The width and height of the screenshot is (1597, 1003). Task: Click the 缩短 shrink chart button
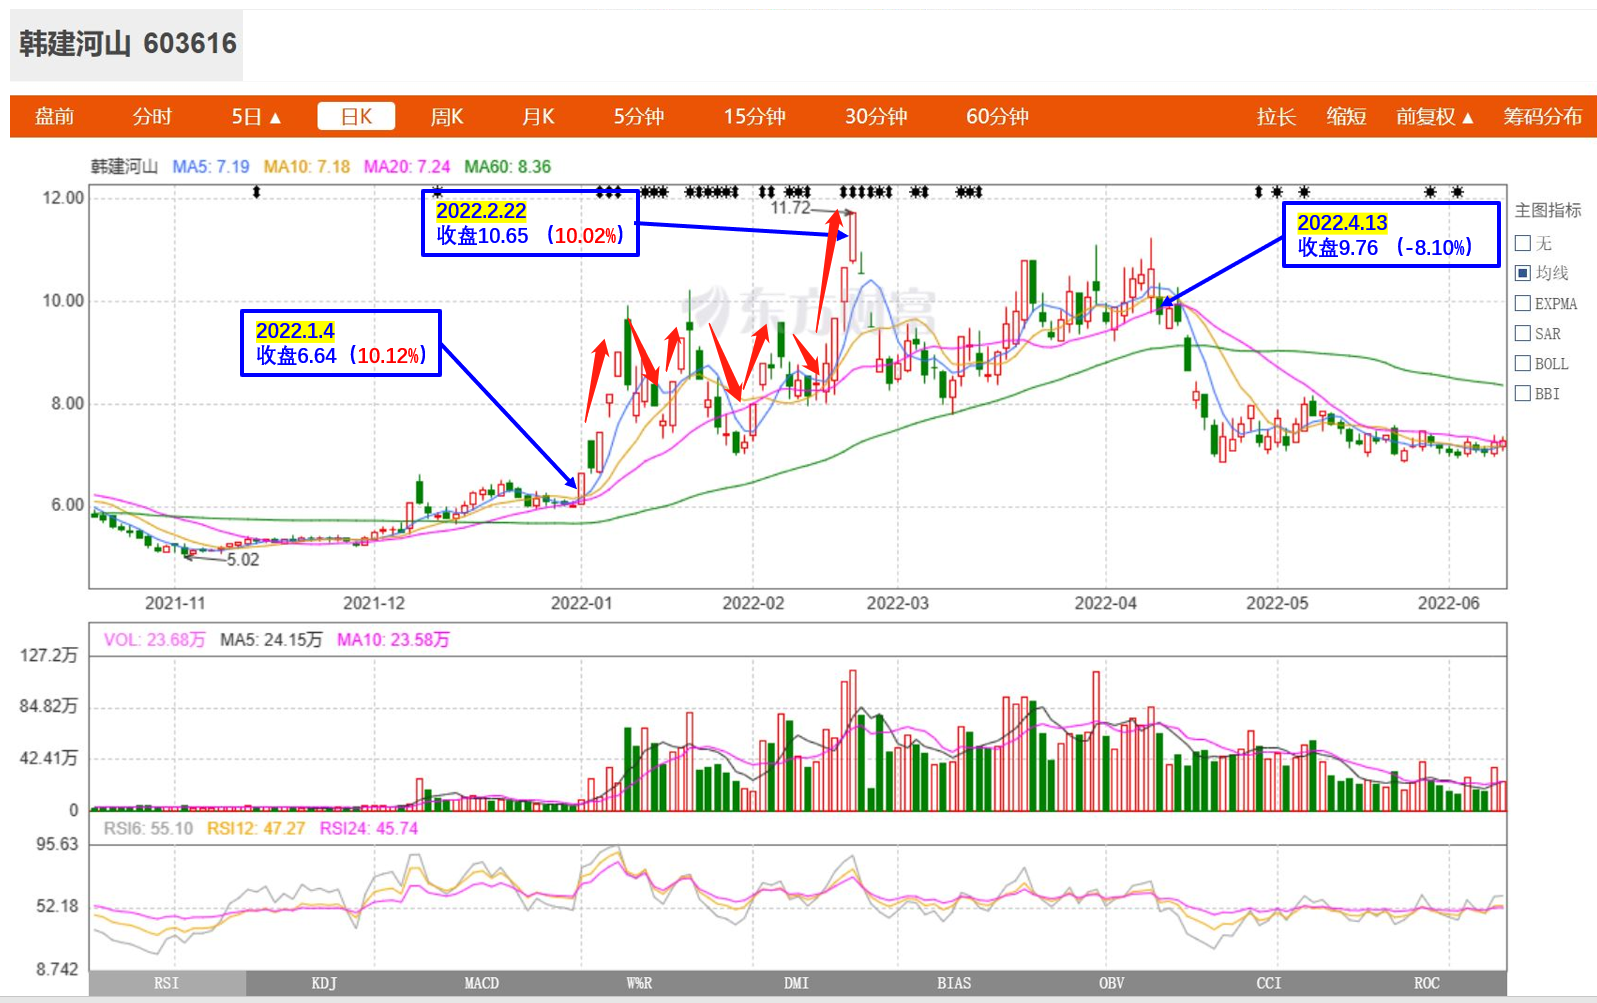(1346, 117)
